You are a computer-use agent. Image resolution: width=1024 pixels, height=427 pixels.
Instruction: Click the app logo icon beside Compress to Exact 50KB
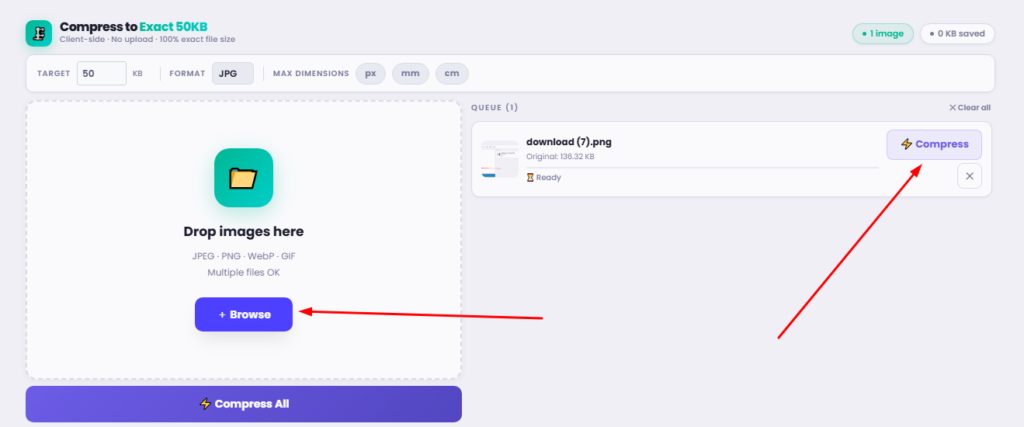(39, 33)
